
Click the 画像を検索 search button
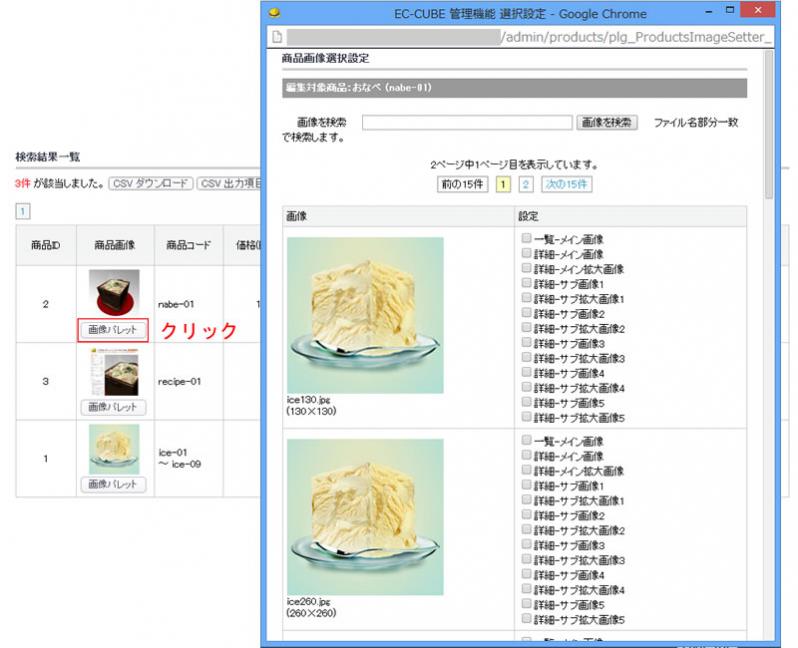coord(607,122)
